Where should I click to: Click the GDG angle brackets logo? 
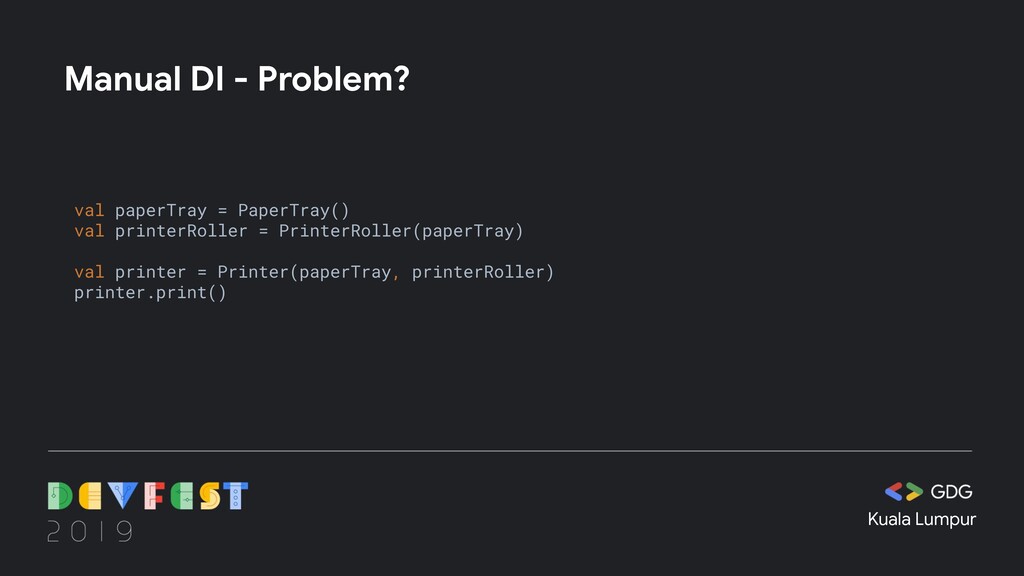point(904,491)
